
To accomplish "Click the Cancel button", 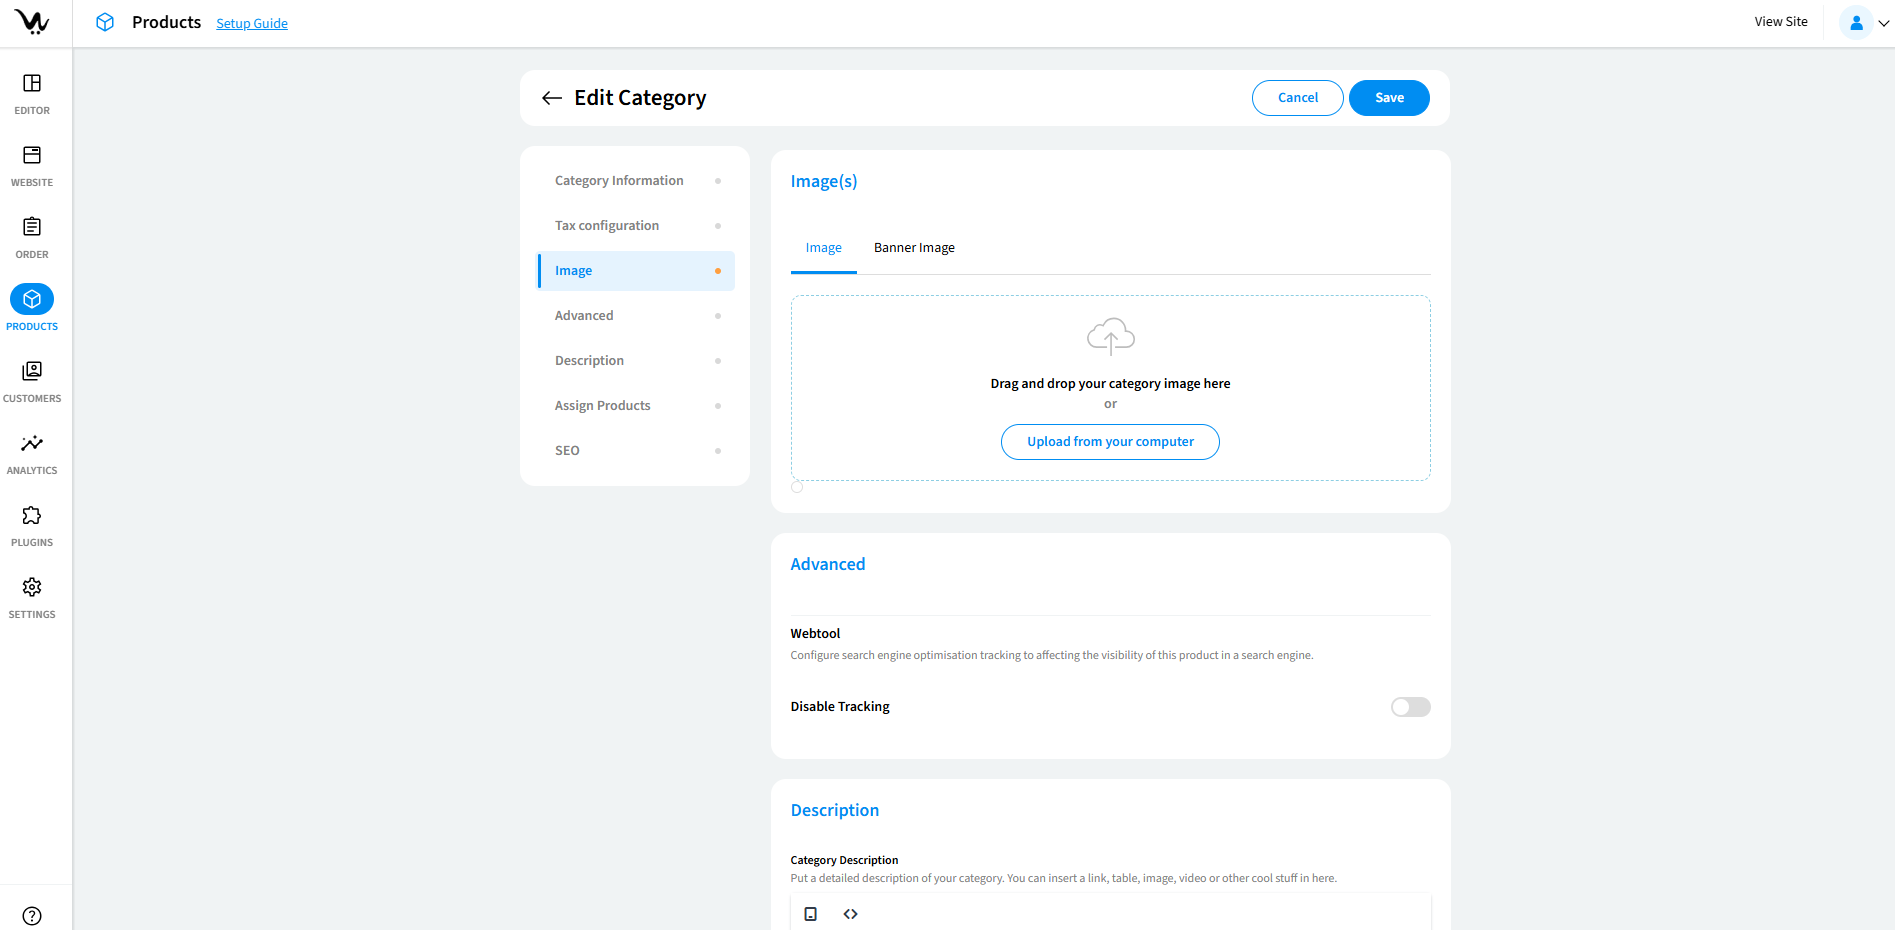I will coord(1297,98).
